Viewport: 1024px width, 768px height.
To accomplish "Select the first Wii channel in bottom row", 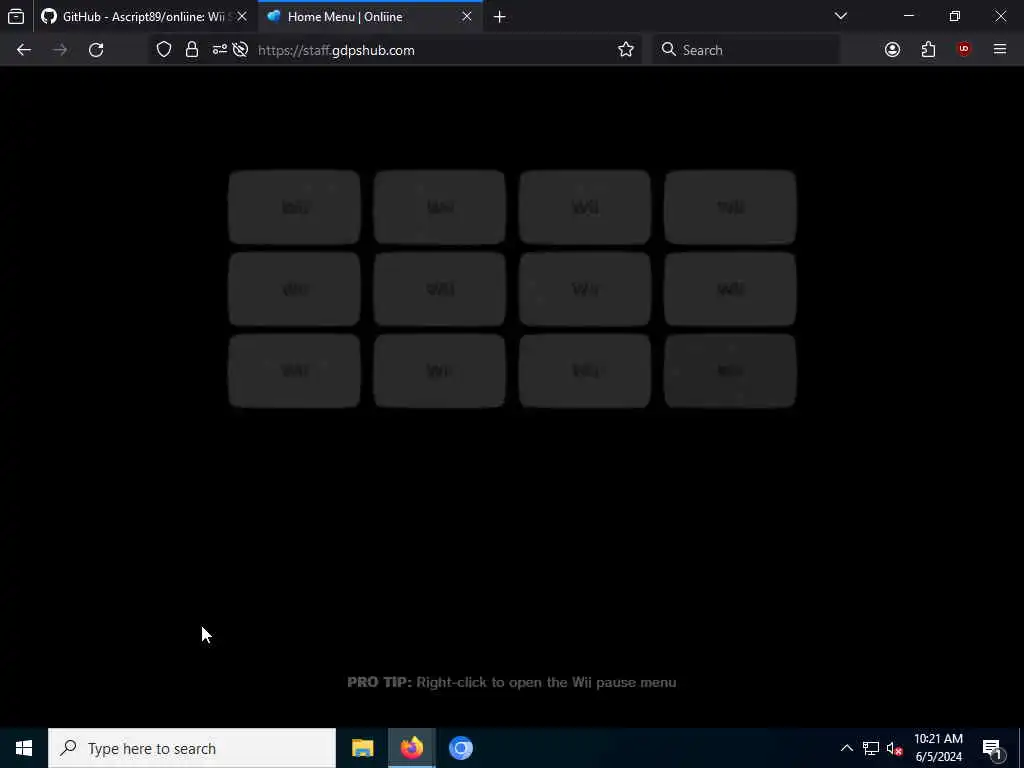I will 294,371.
